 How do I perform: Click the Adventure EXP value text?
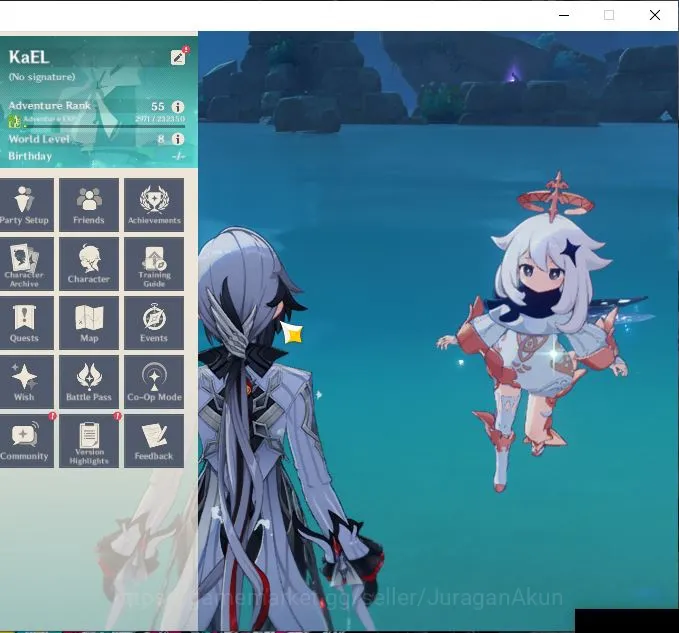click(160, 119)
